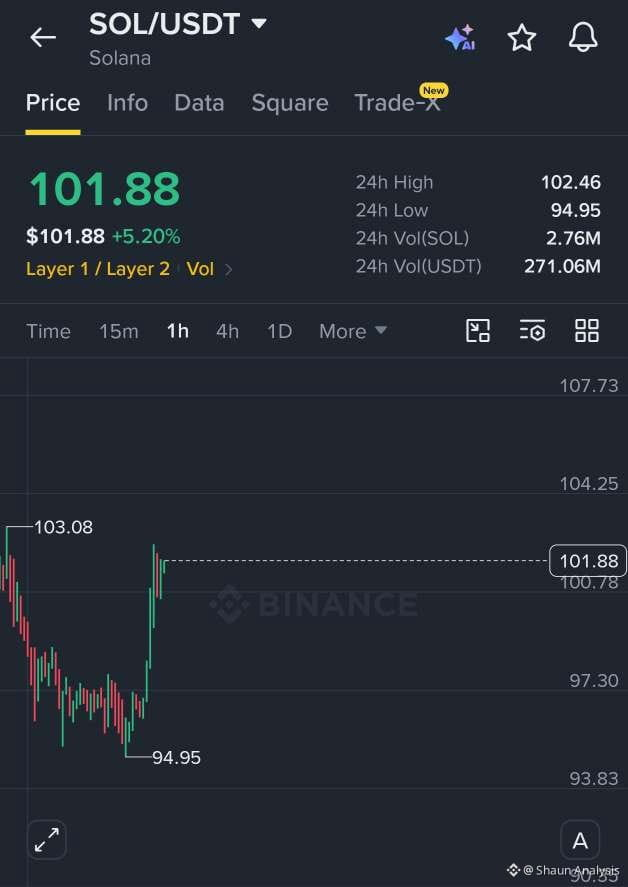
Task: Tap the A auto-scale button
Action: point(580,839)
